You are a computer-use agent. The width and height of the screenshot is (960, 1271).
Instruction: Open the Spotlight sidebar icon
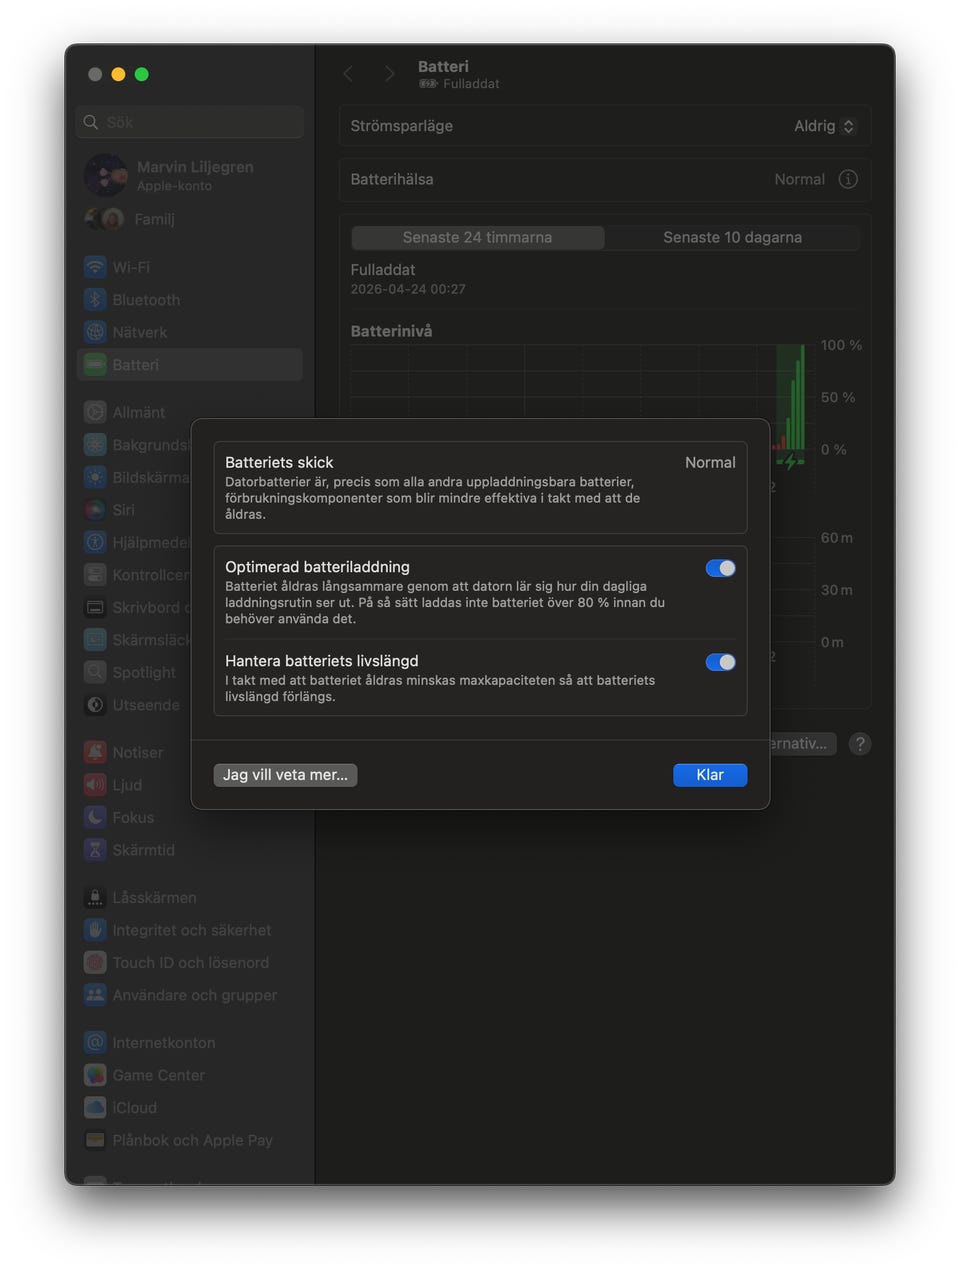95,672
